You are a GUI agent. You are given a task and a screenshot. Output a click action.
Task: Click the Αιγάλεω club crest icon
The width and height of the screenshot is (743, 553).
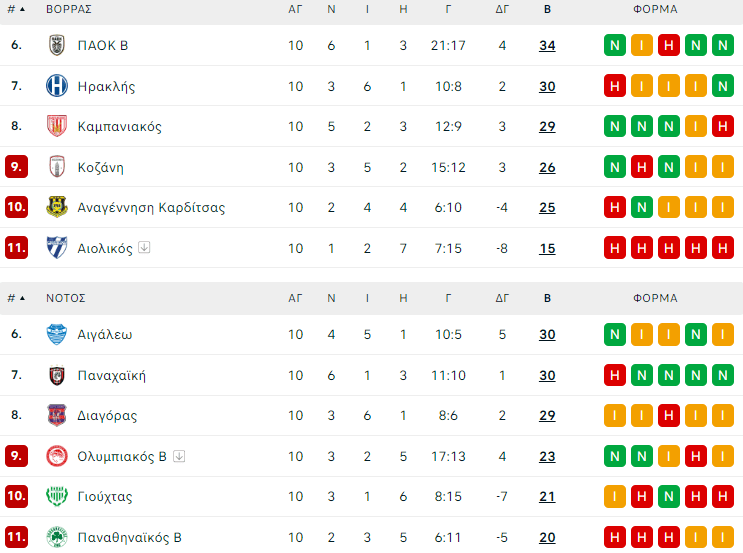click(56, 335)
